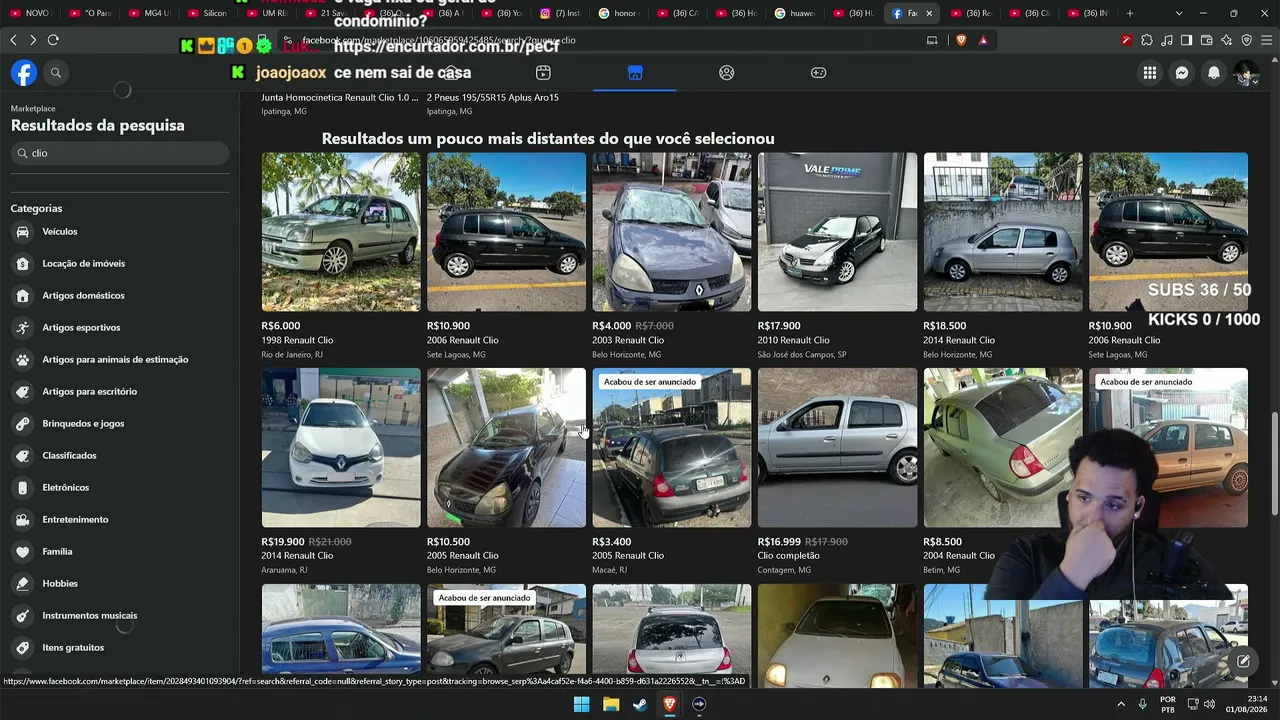This screenshot has height=720, width=1280.
Task: Show hidden system tray icons
Action: pyautogui.click(x=1123, y=704)
